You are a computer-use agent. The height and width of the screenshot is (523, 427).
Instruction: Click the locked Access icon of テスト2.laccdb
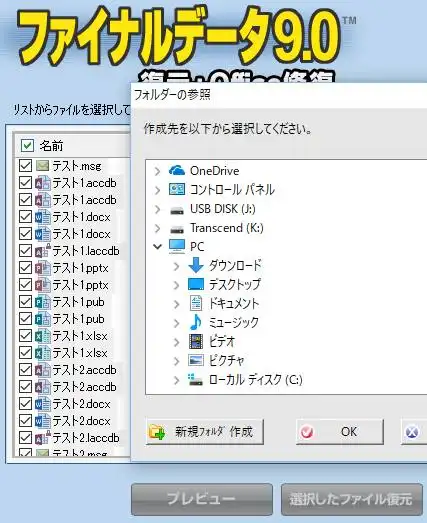43,437
